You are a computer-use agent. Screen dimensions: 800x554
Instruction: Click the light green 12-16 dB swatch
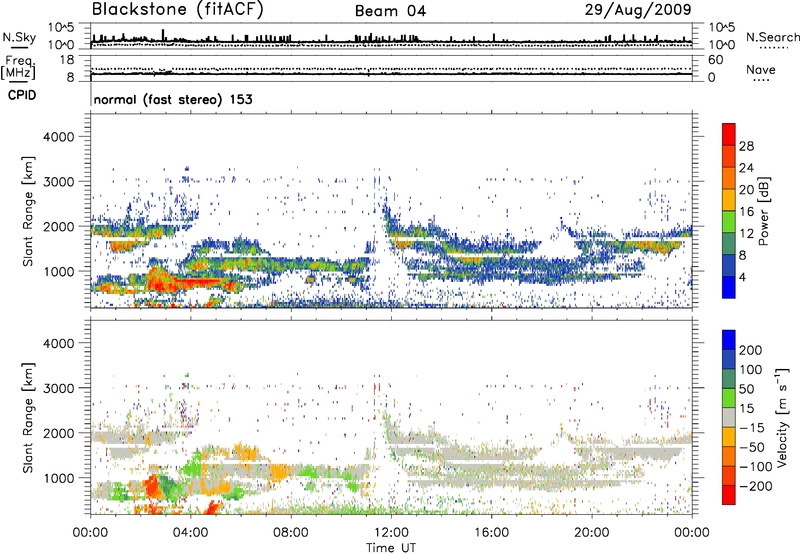(x=729, y=221)
